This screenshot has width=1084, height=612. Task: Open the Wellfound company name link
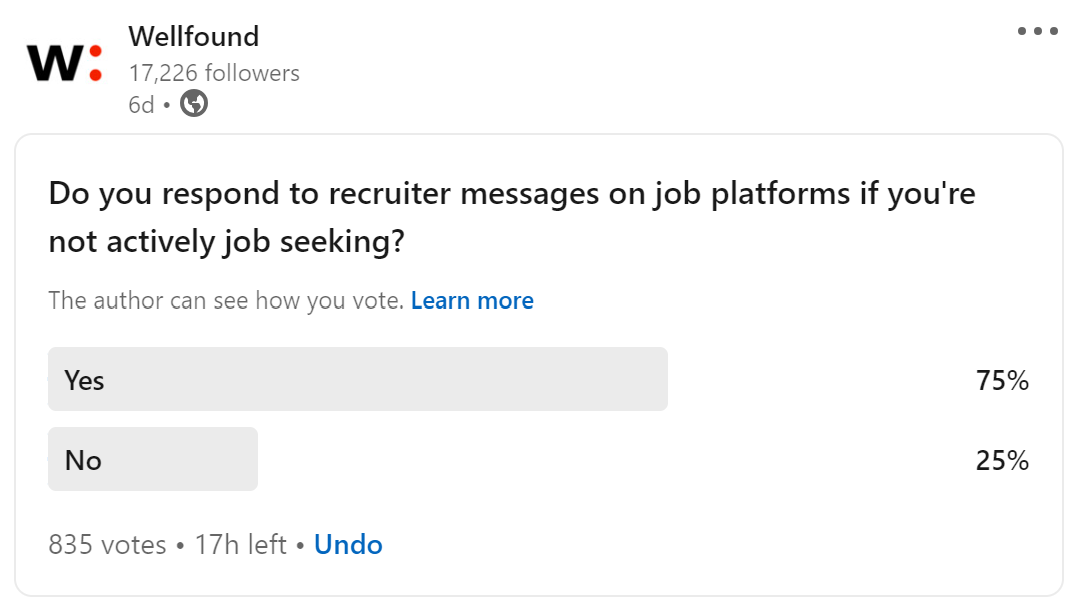point(193,37)
